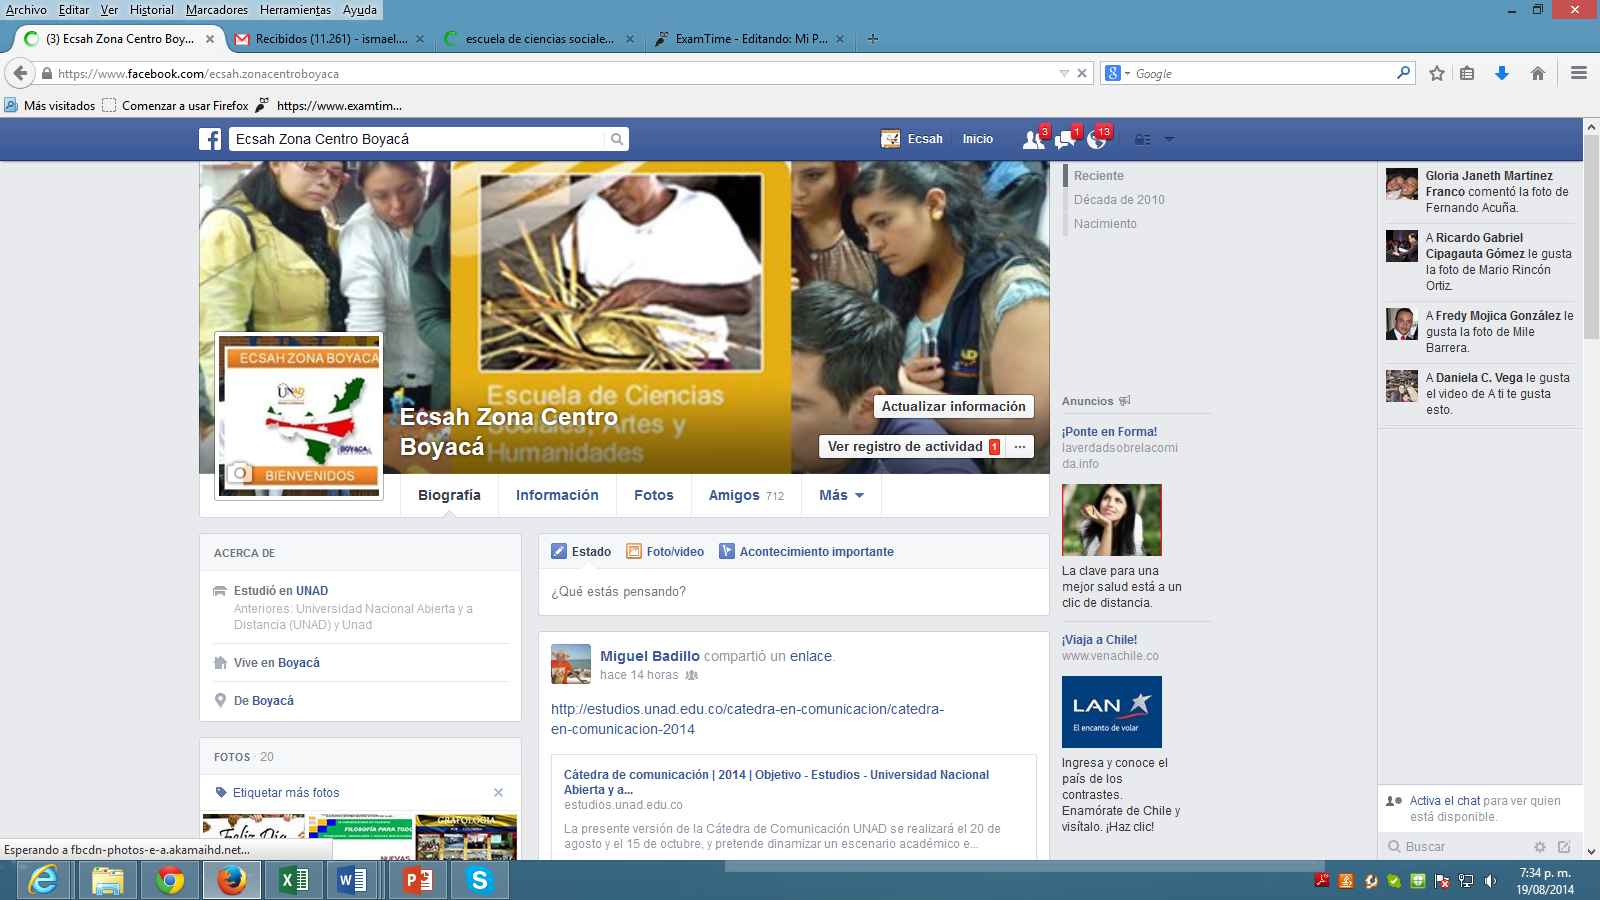Open Facebook messages icon
This screenshot has height=900, width=1600.
click(1065, 140)
